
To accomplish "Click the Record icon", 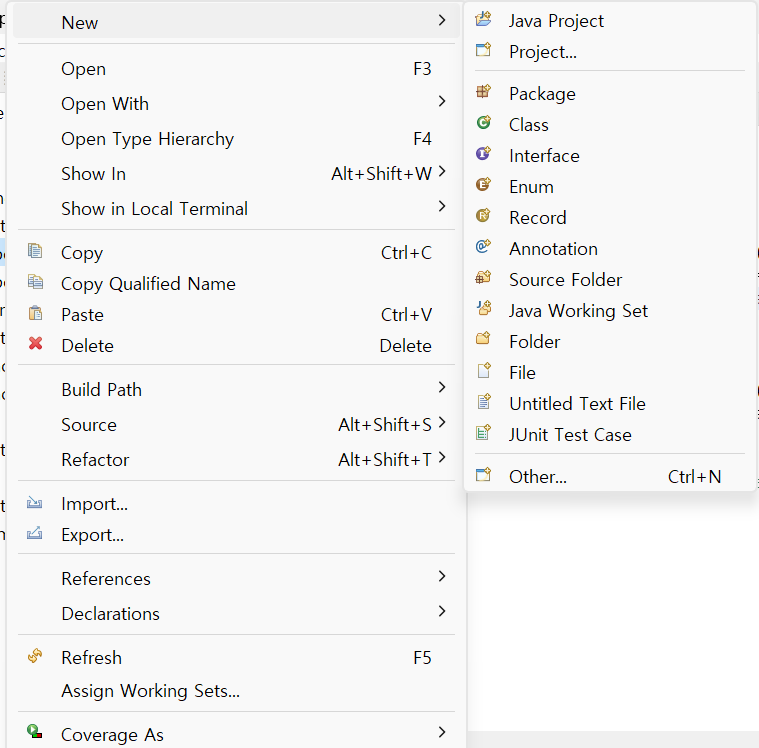I will pos(483,215).
